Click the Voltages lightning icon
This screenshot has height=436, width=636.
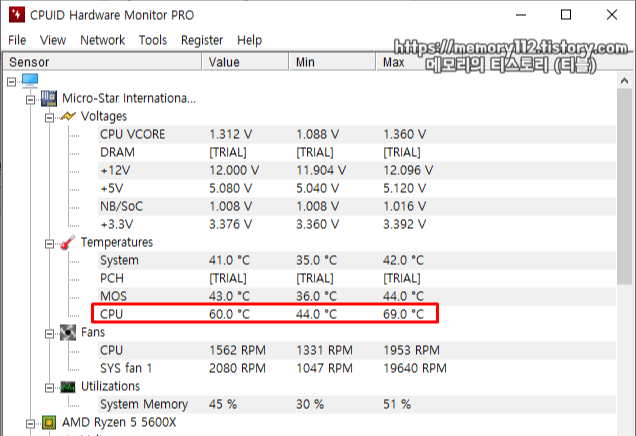(68, 116)
